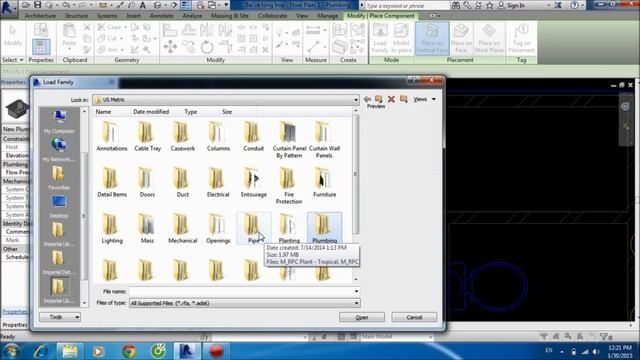Expand Files of type dropdown

[356, 303]
